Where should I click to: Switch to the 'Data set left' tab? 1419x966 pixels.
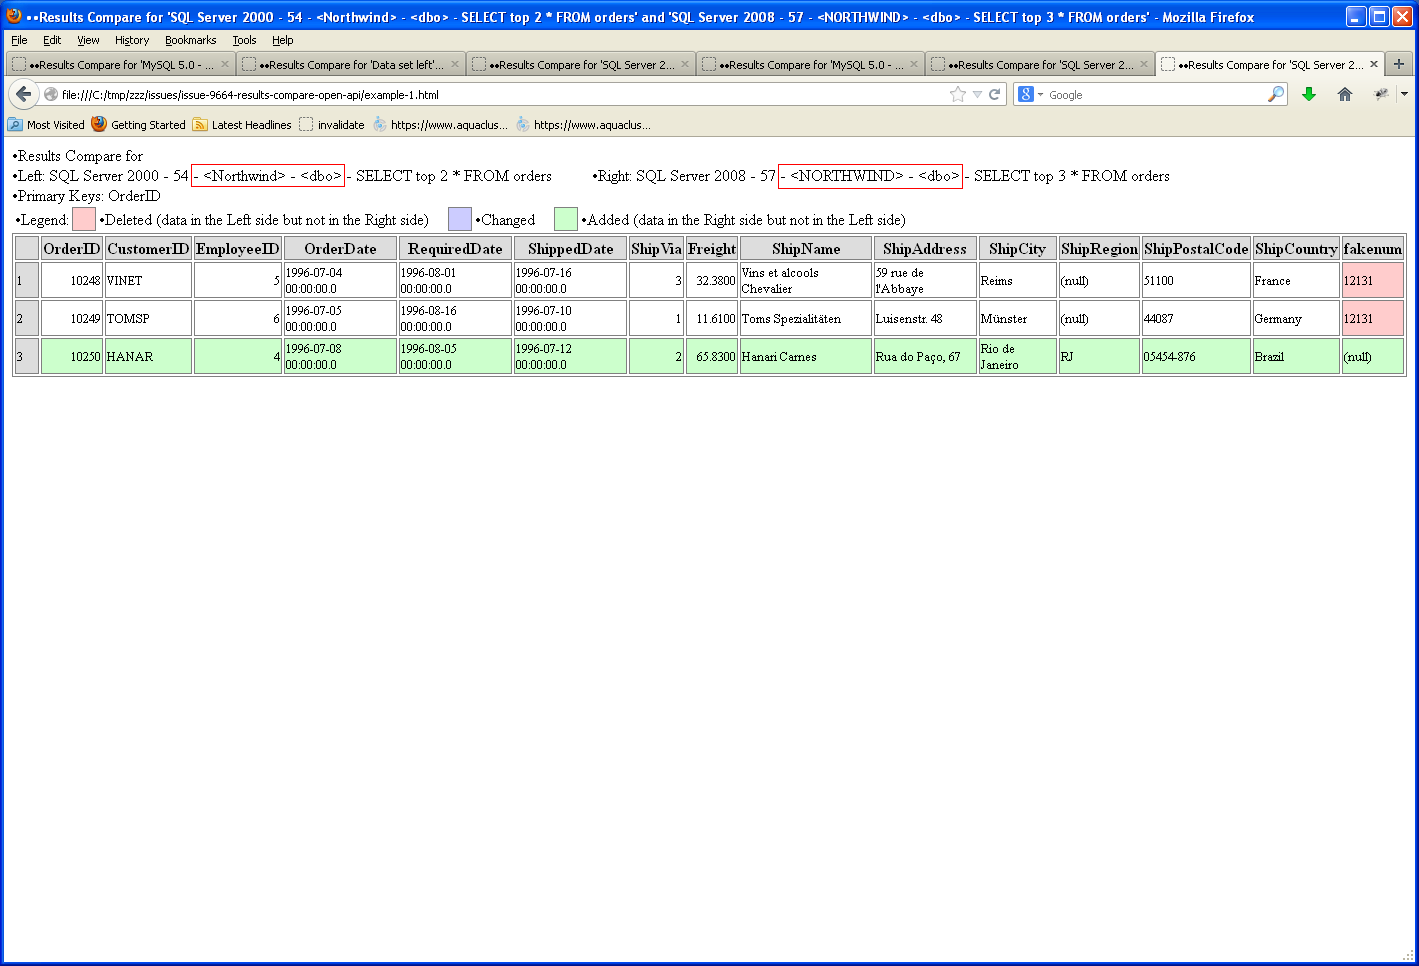[351, 64]
